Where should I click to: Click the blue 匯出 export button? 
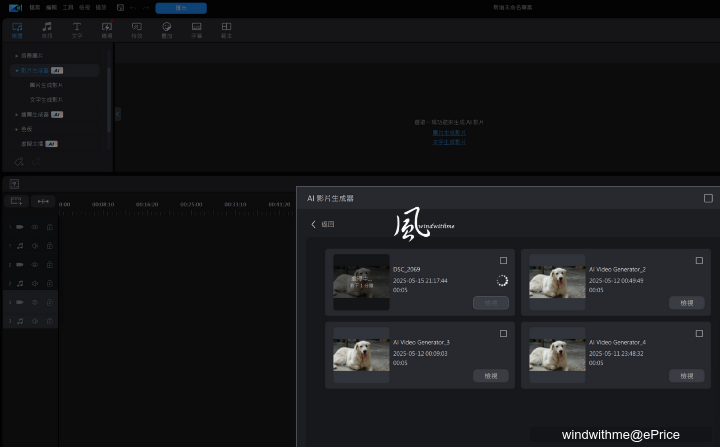pos(181,7)
